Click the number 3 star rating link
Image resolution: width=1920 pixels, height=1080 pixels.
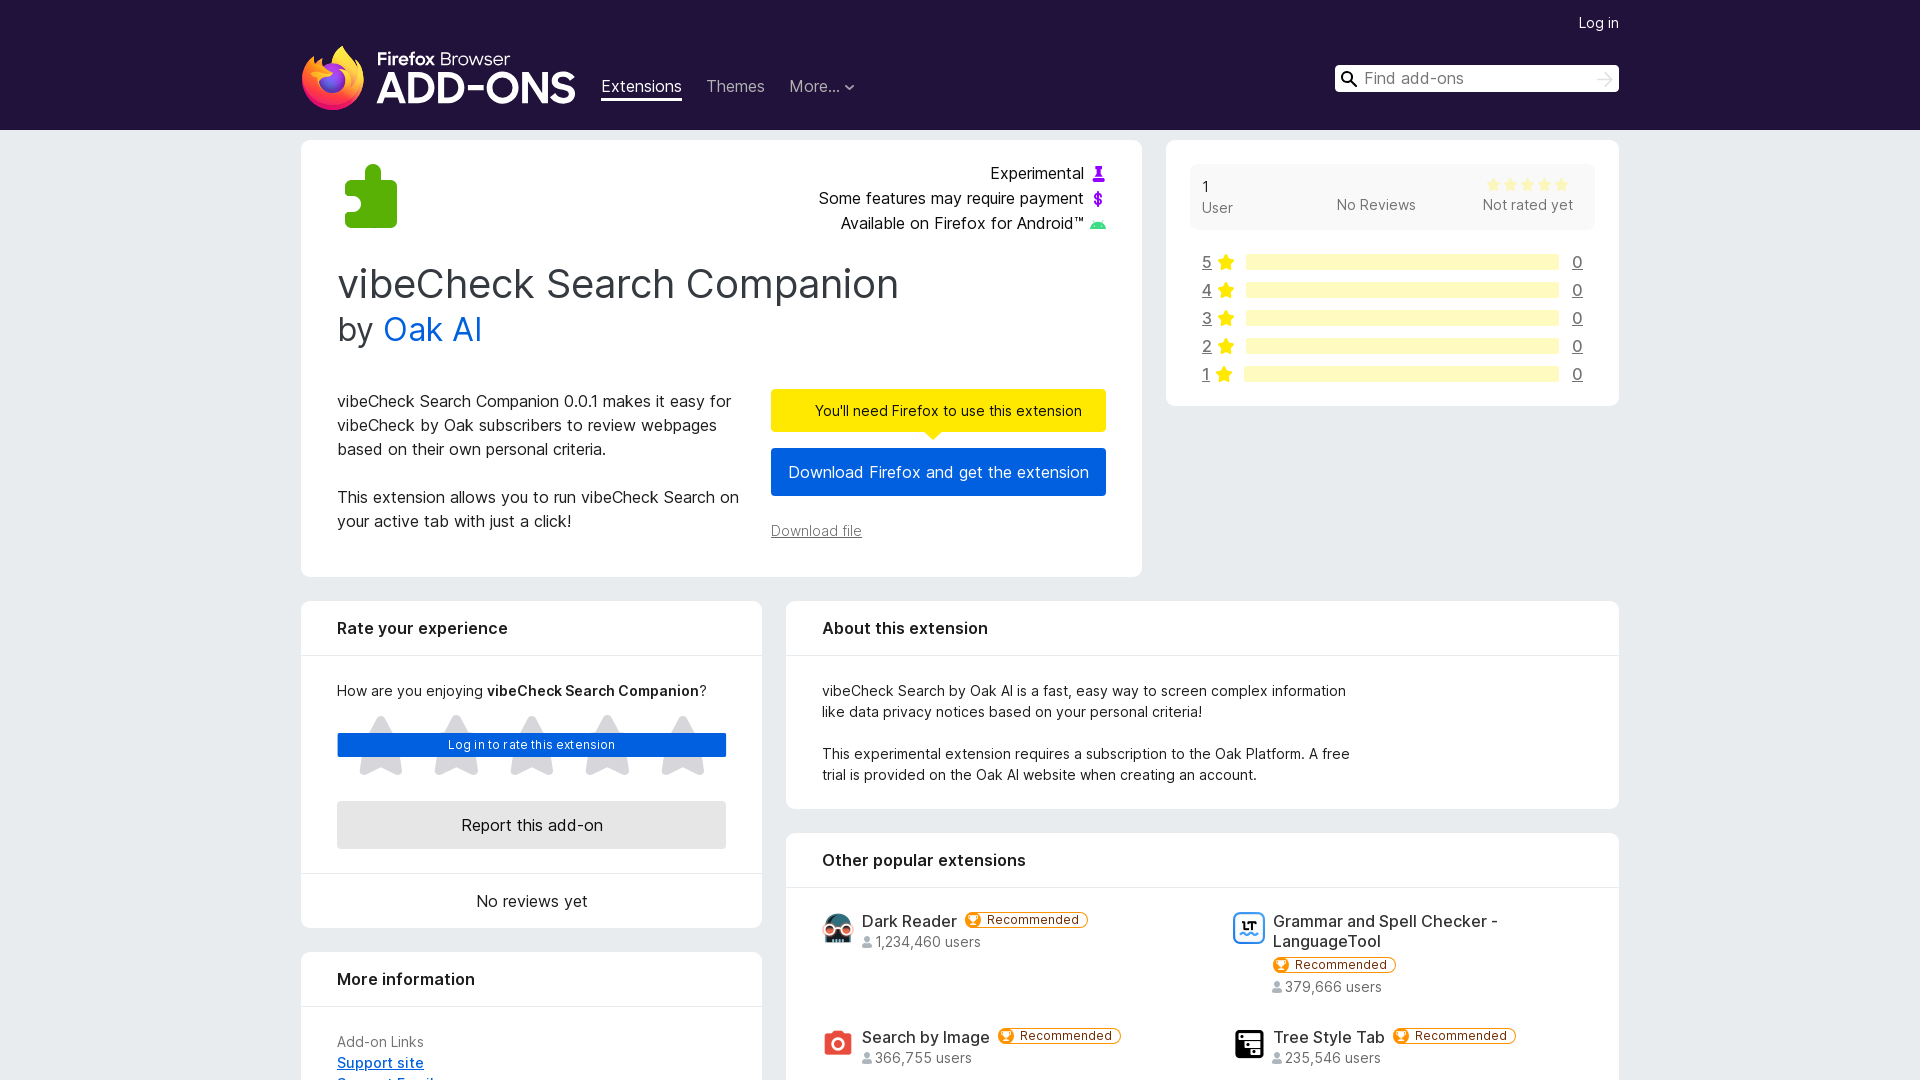(1207, 318)
